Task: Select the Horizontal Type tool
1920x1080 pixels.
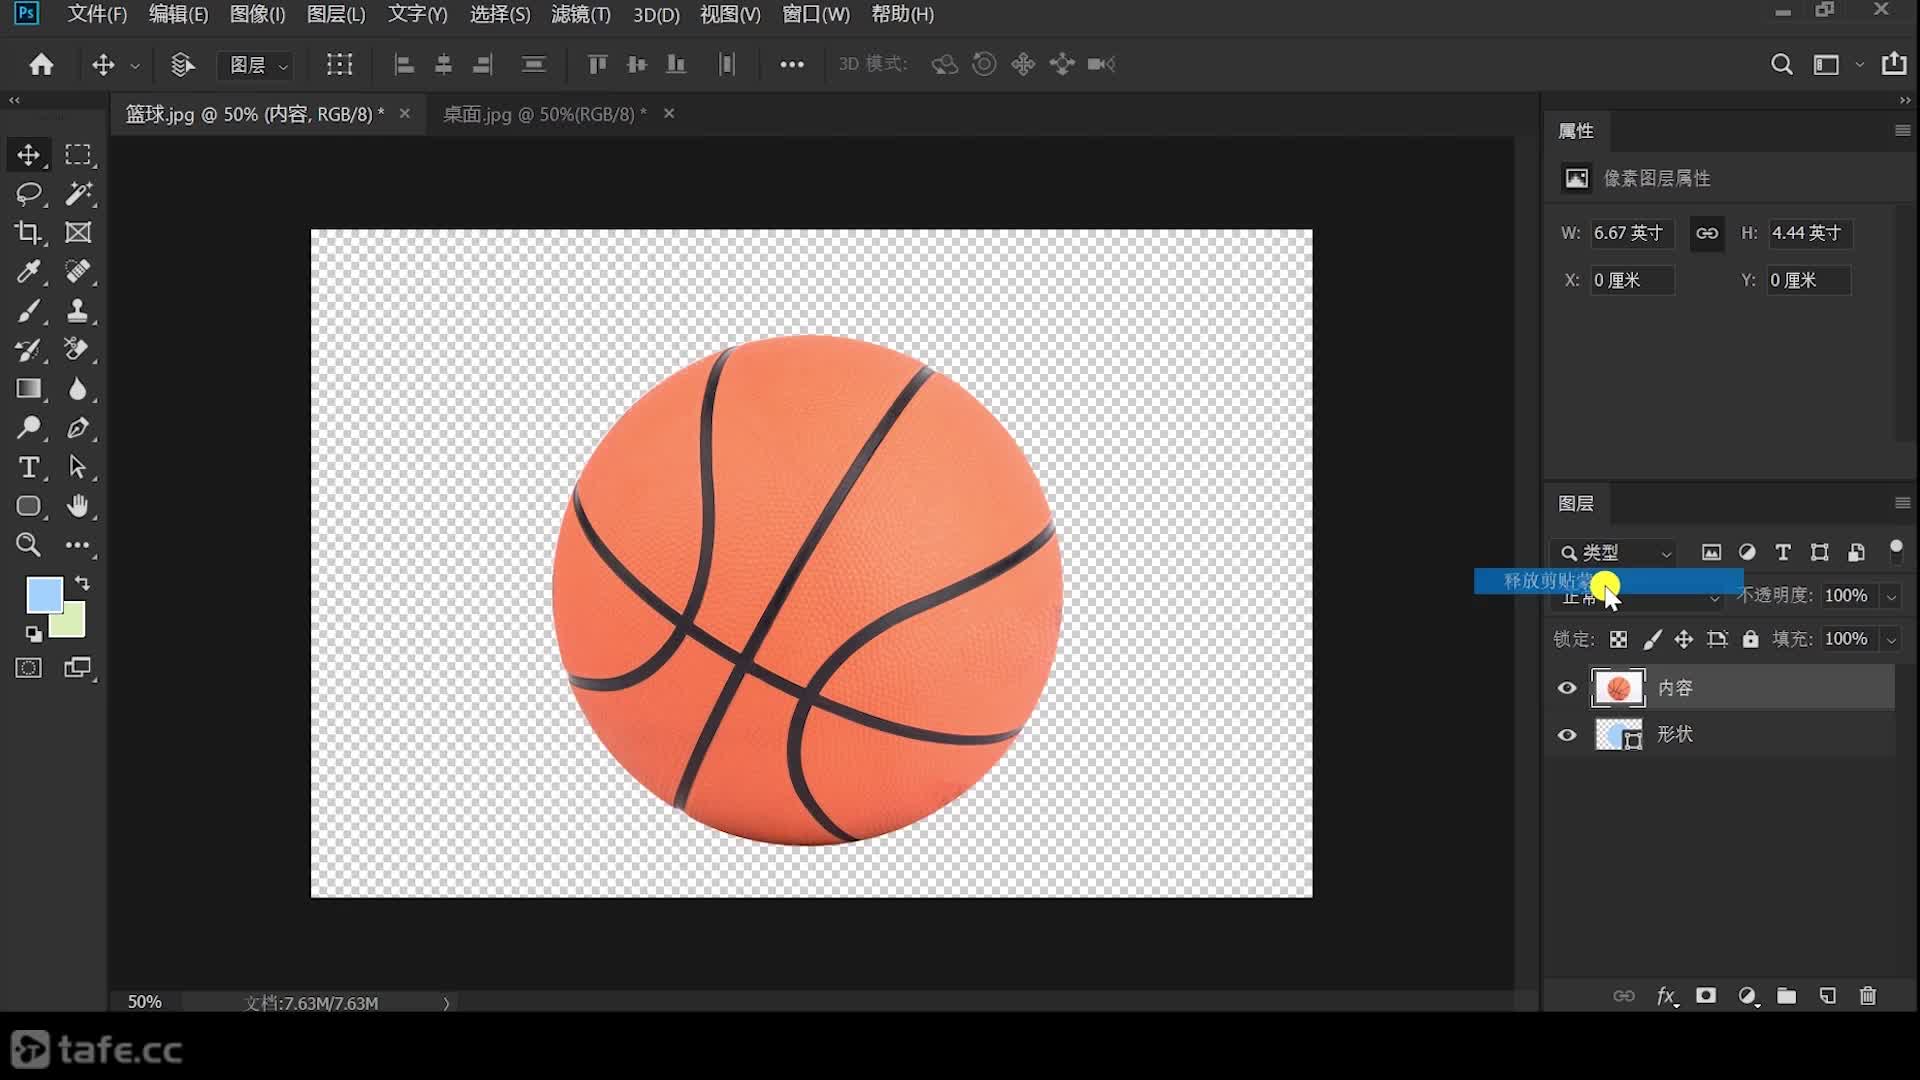Action: tap(28, 467)
